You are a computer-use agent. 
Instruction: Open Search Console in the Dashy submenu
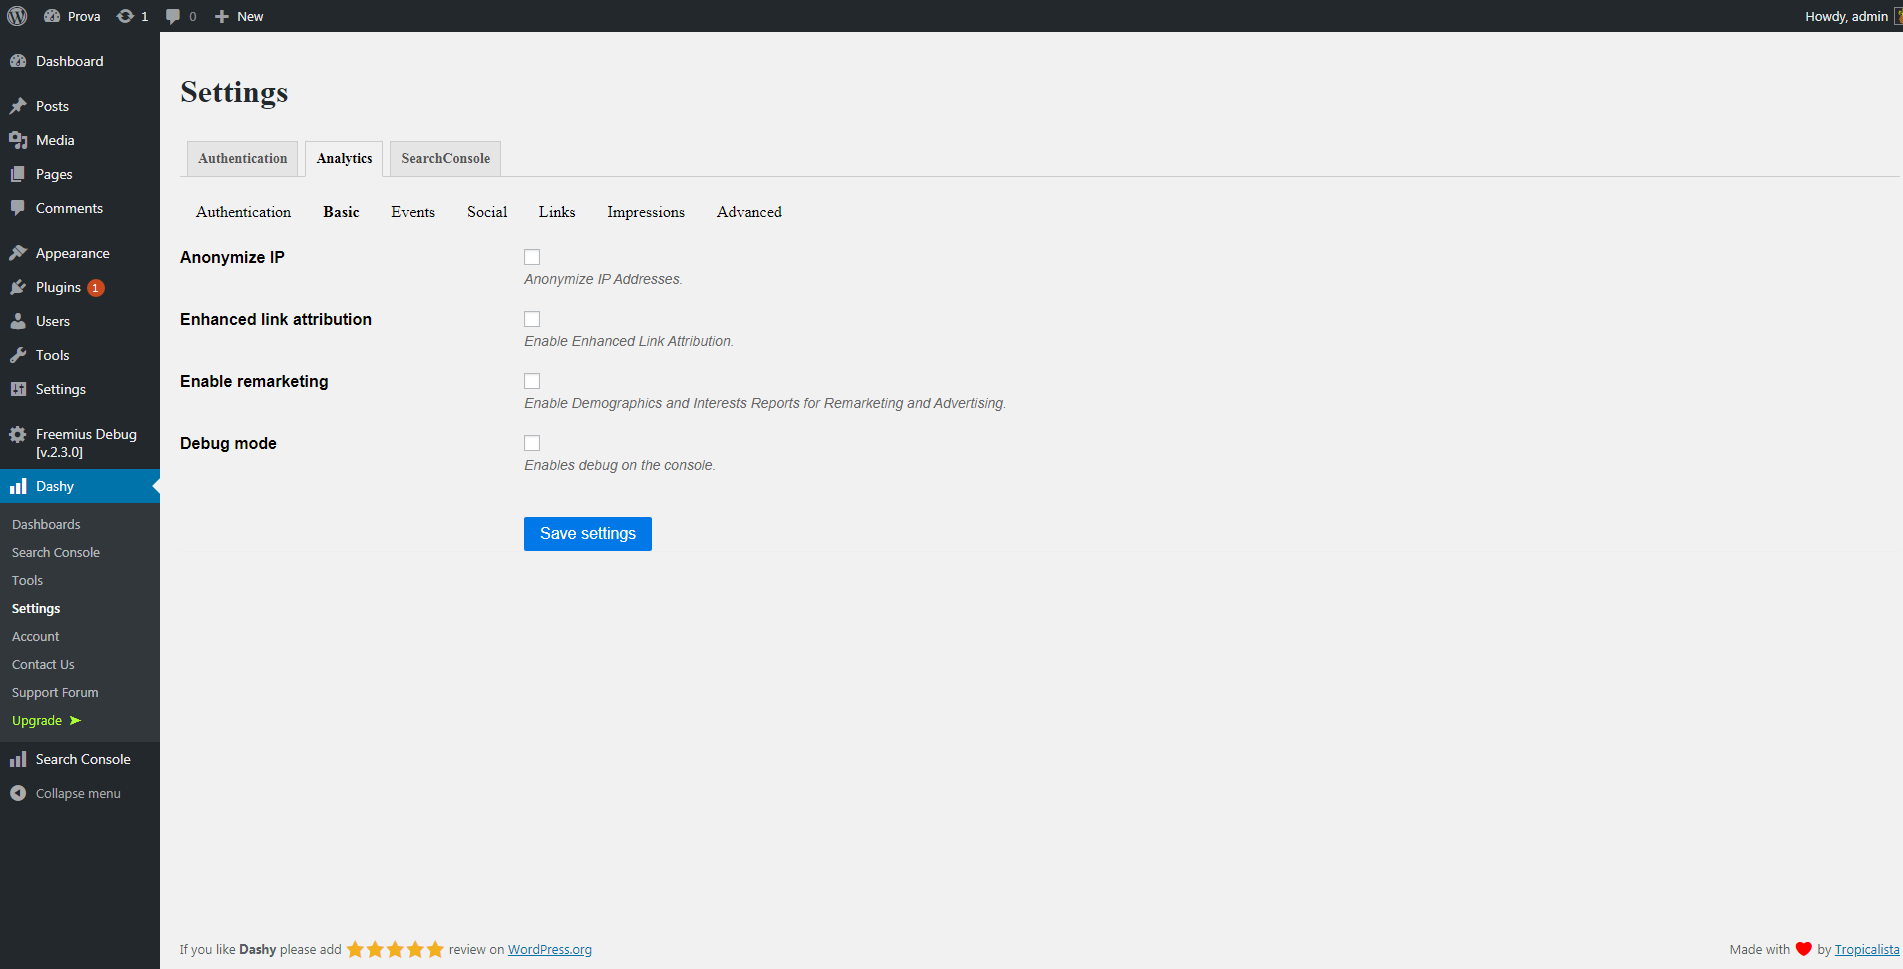point(56,552)
